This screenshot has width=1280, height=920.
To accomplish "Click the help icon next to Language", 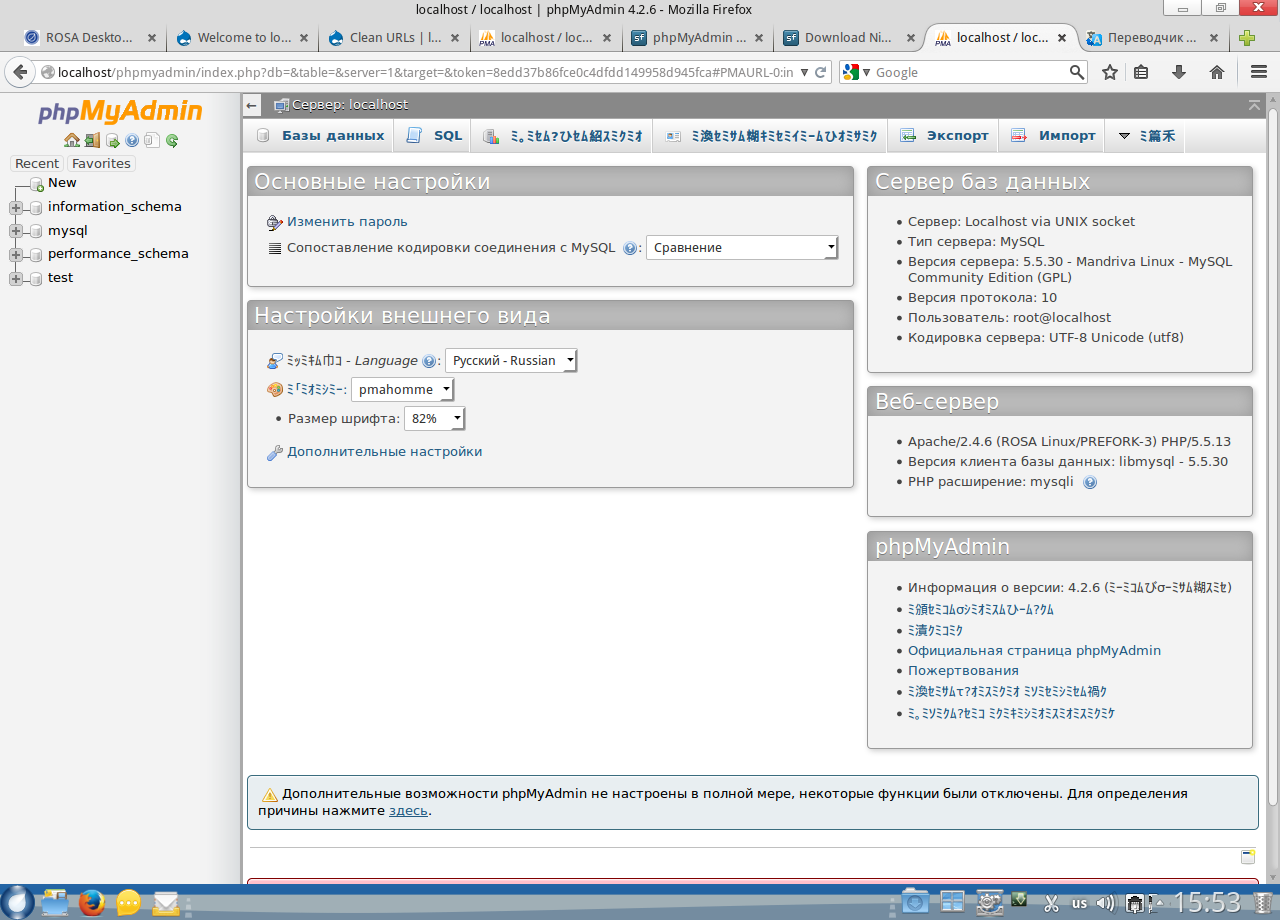I will 429,361.
